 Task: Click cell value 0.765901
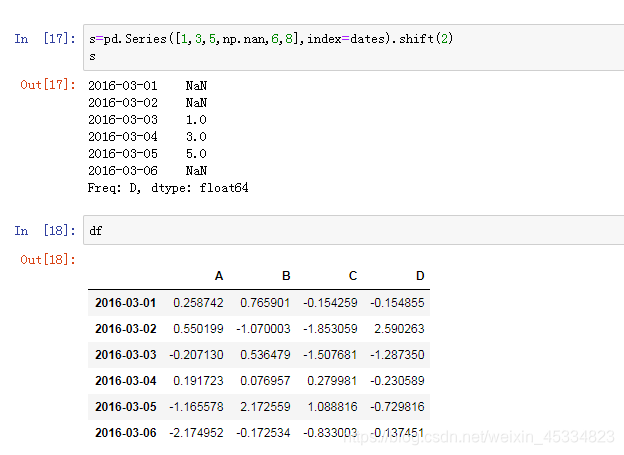coord(265,303)
